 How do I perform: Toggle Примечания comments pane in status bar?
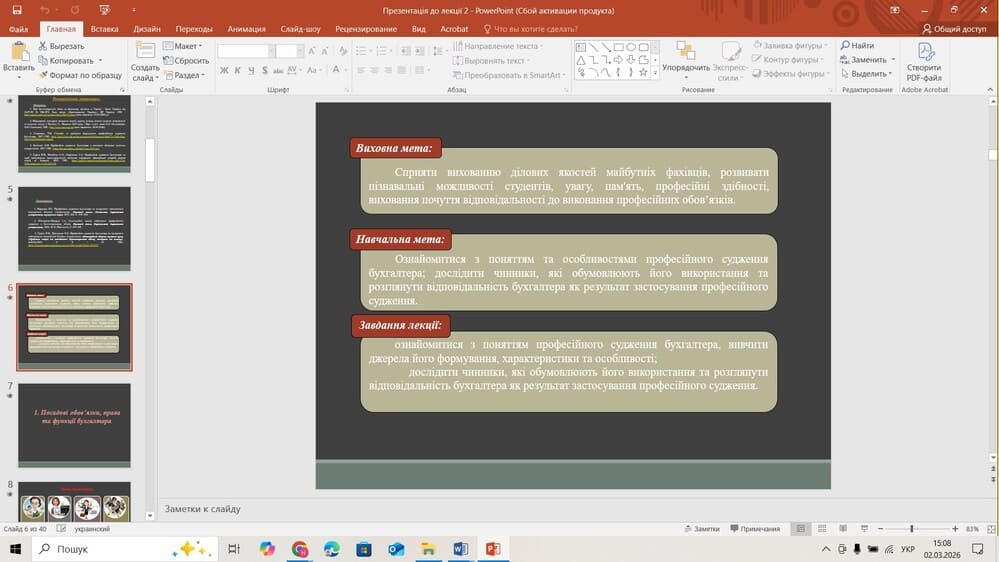point(754,528)
